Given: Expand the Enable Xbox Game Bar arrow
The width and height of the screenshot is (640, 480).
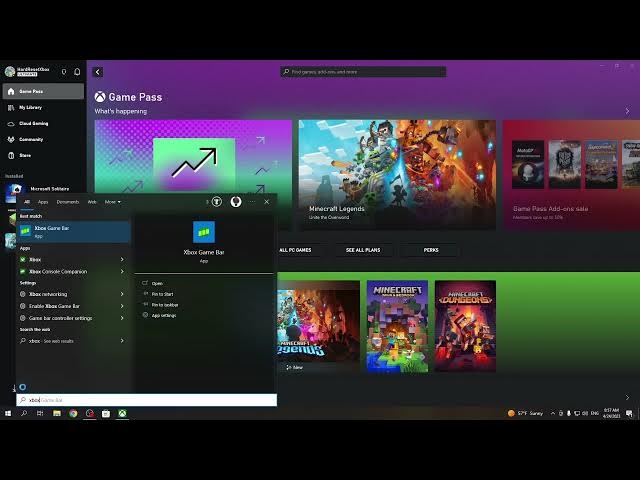Looking at the screenshot, I should (122, 306).
